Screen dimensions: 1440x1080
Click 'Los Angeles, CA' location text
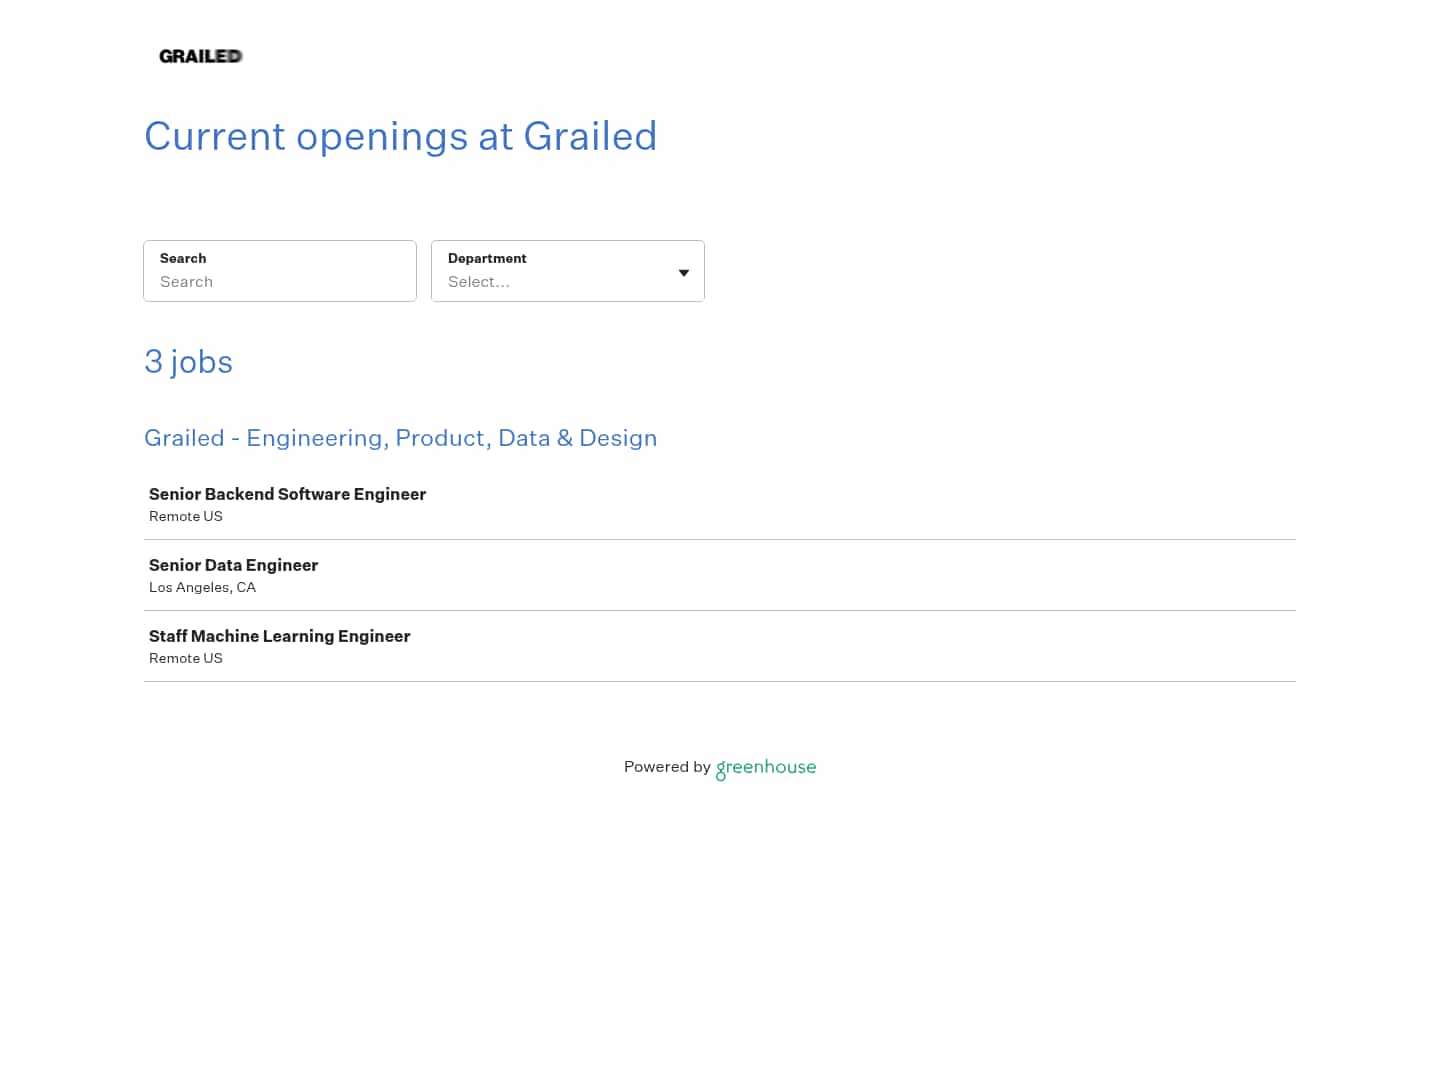click(202, 587)
